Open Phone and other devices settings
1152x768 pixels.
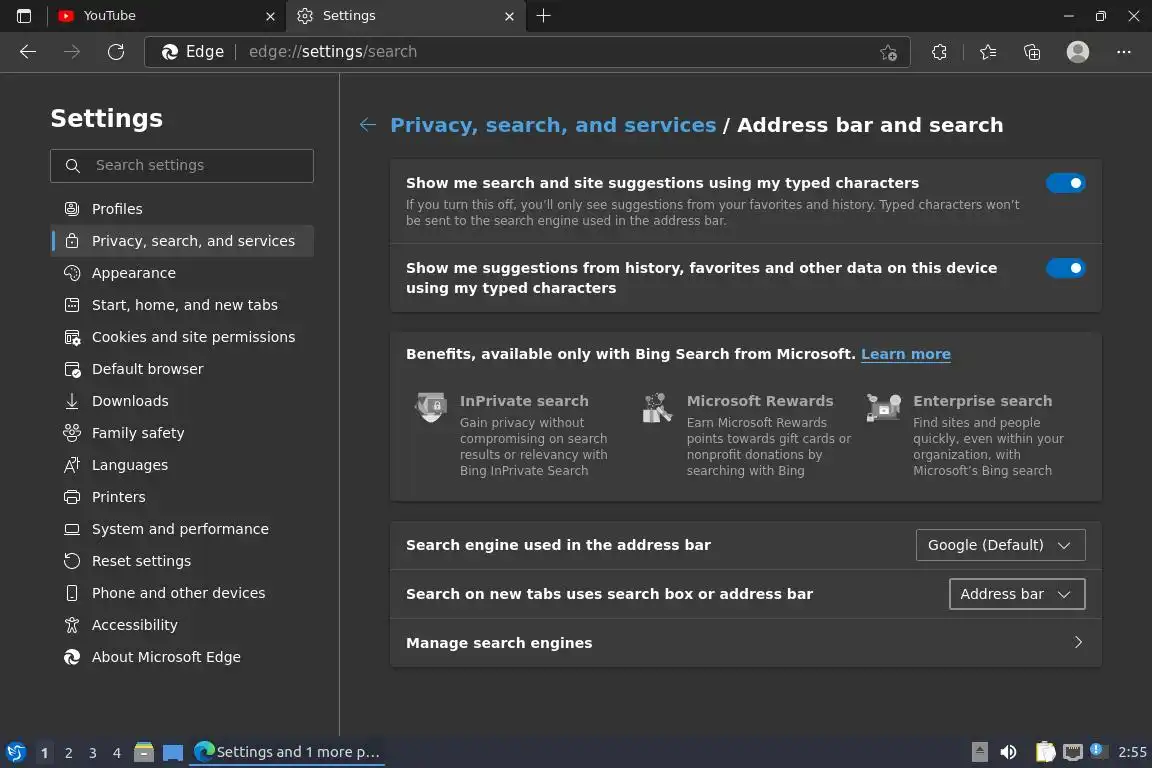181,592
